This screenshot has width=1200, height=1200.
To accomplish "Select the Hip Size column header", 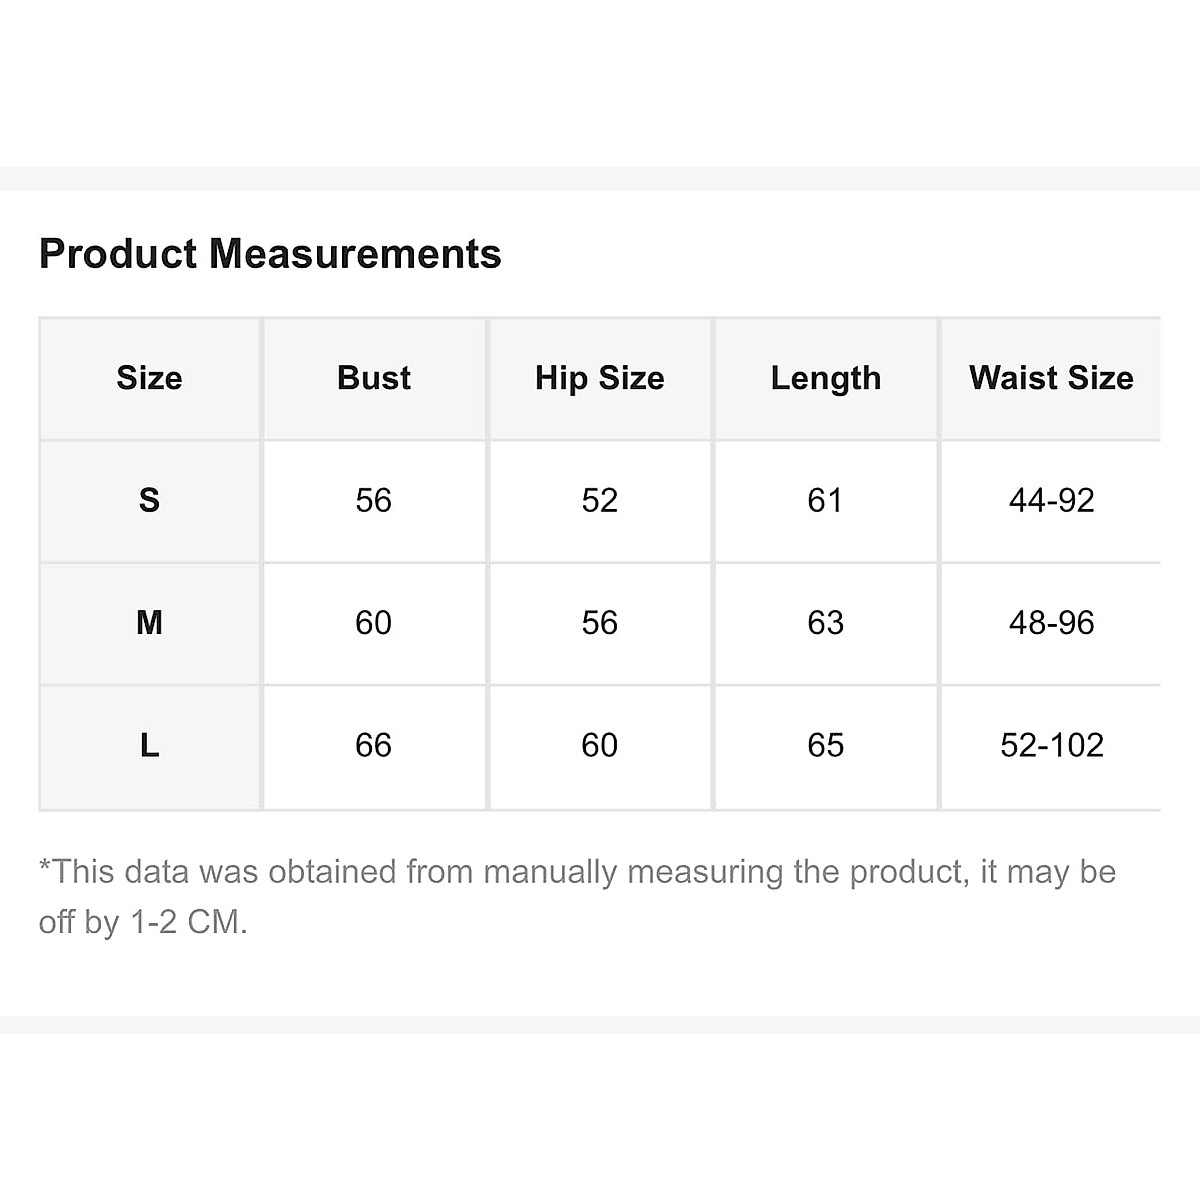I will coord(600,378).
